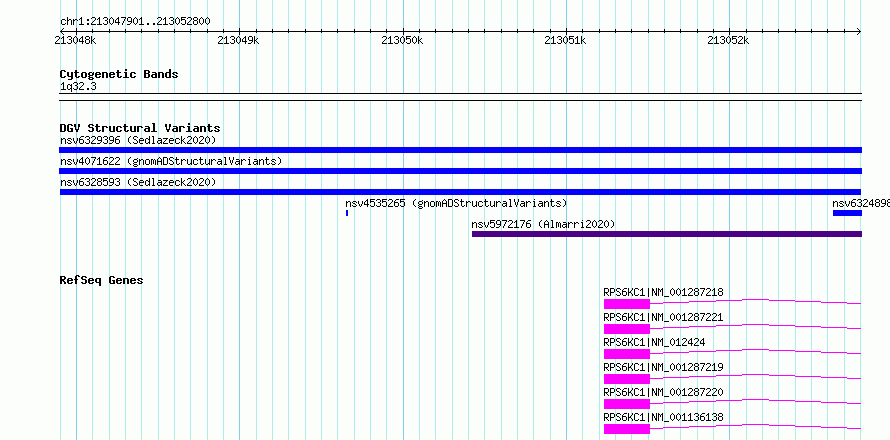Select the blue bar under nsv6328593

pos(460,192)
